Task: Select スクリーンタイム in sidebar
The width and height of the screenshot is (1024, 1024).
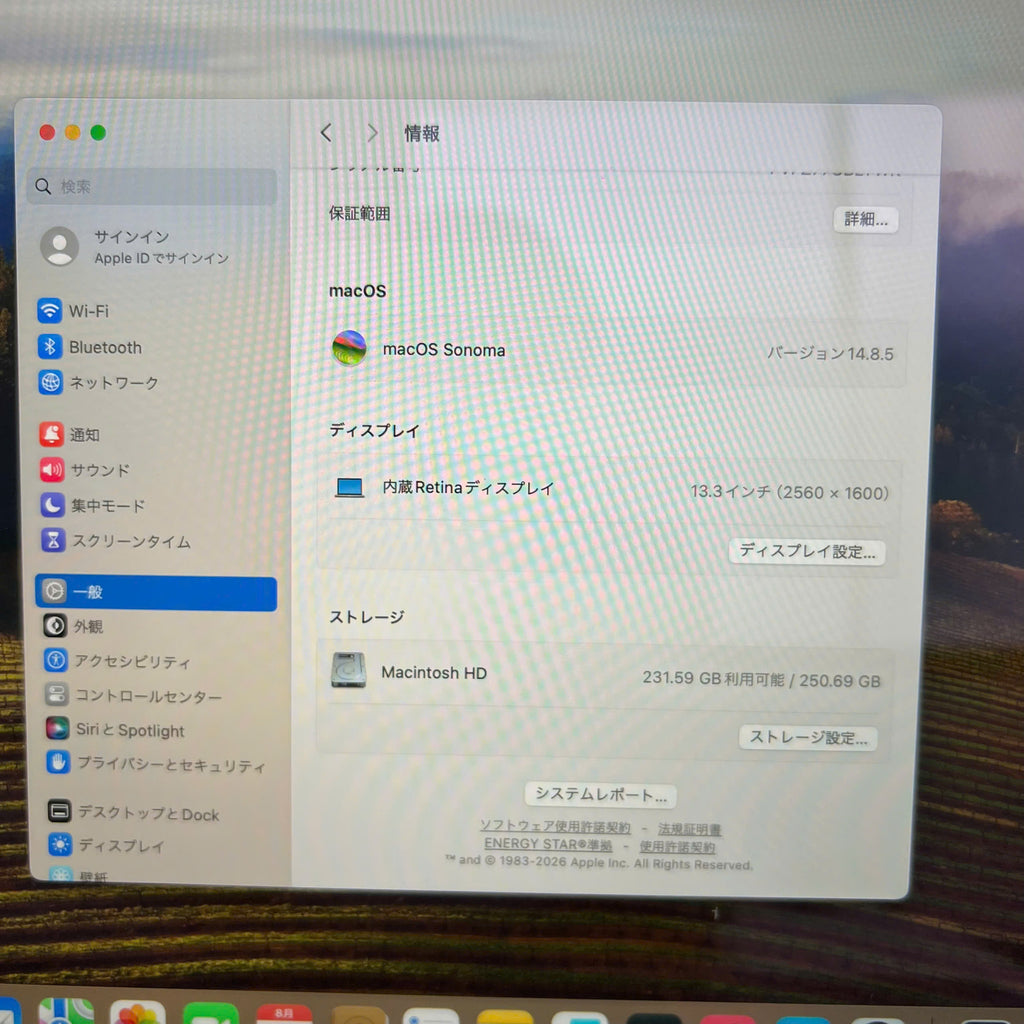Action: point(116,541)
